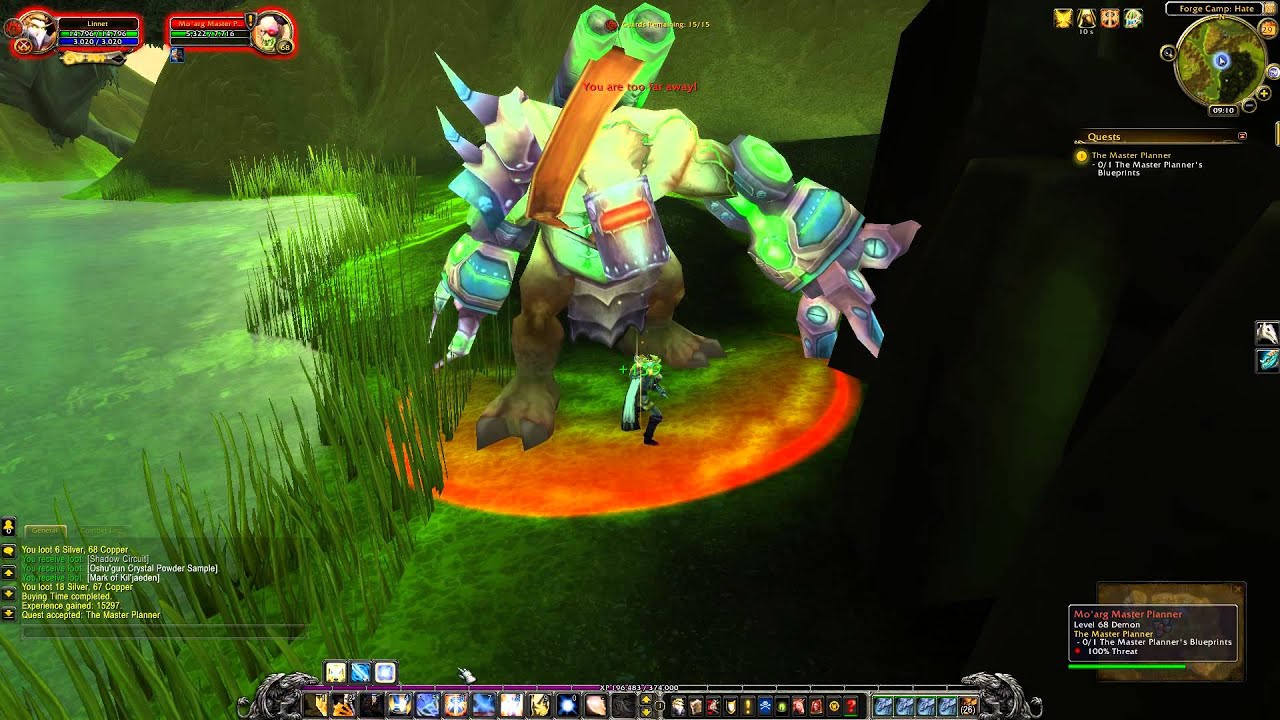
Task: Select the Mo'arg Master Planner target portrait
Action: click(x=270, y=32)
